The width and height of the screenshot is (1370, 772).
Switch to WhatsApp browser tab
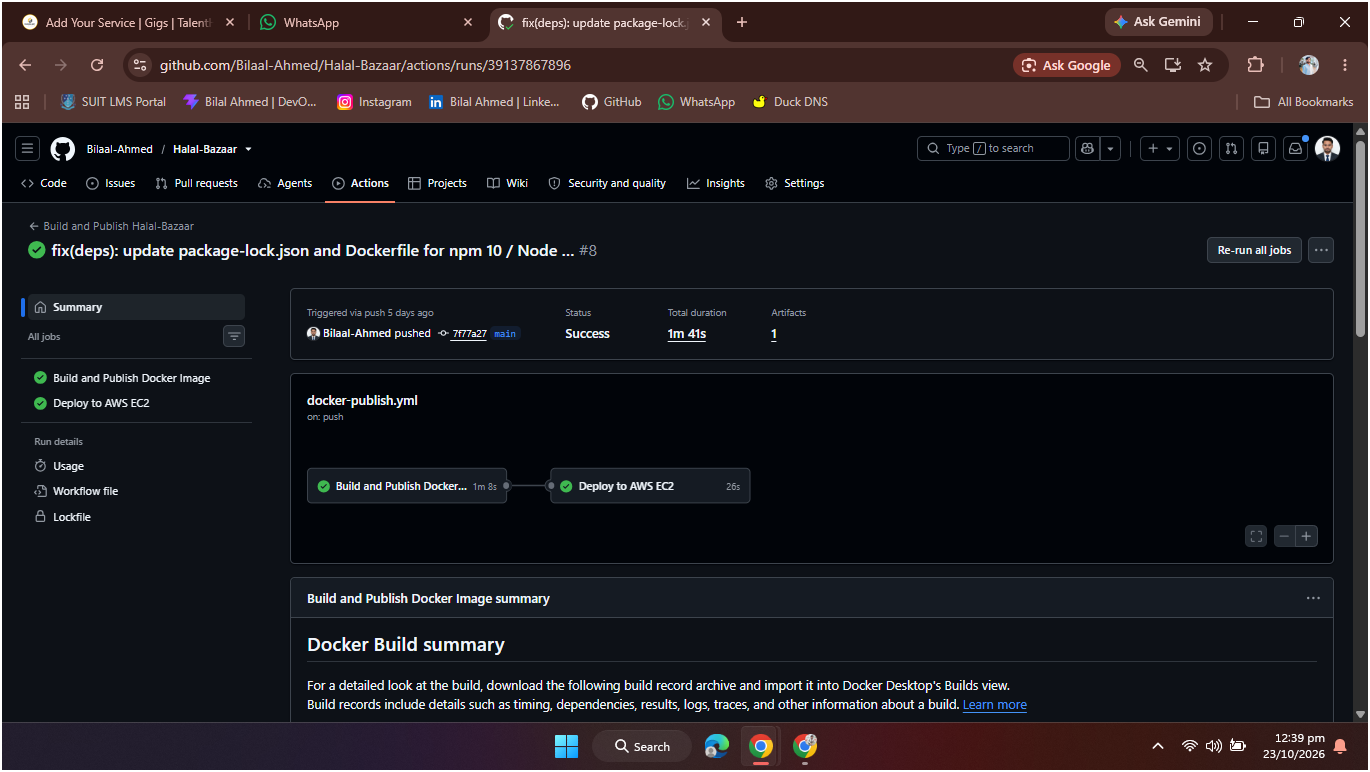tap(366, 22)
